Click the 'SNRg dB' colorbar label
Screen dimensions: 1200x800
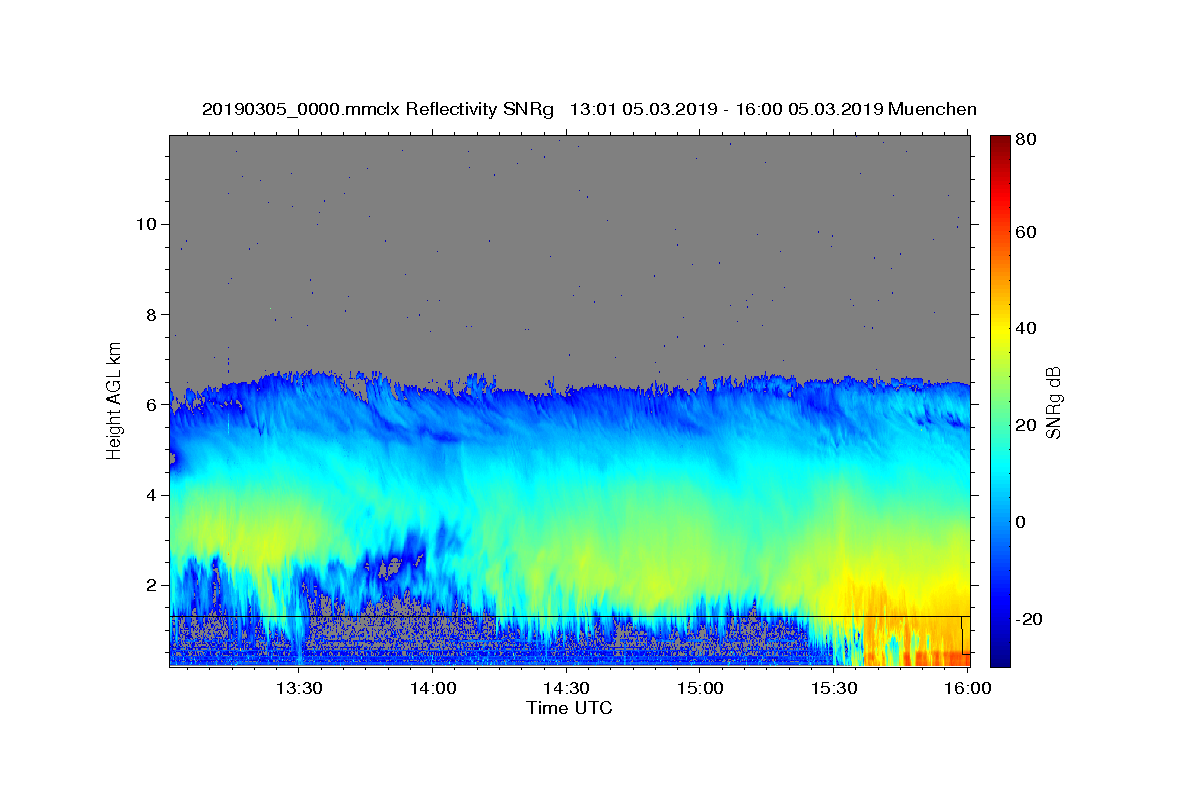[x=1052, y=402]
